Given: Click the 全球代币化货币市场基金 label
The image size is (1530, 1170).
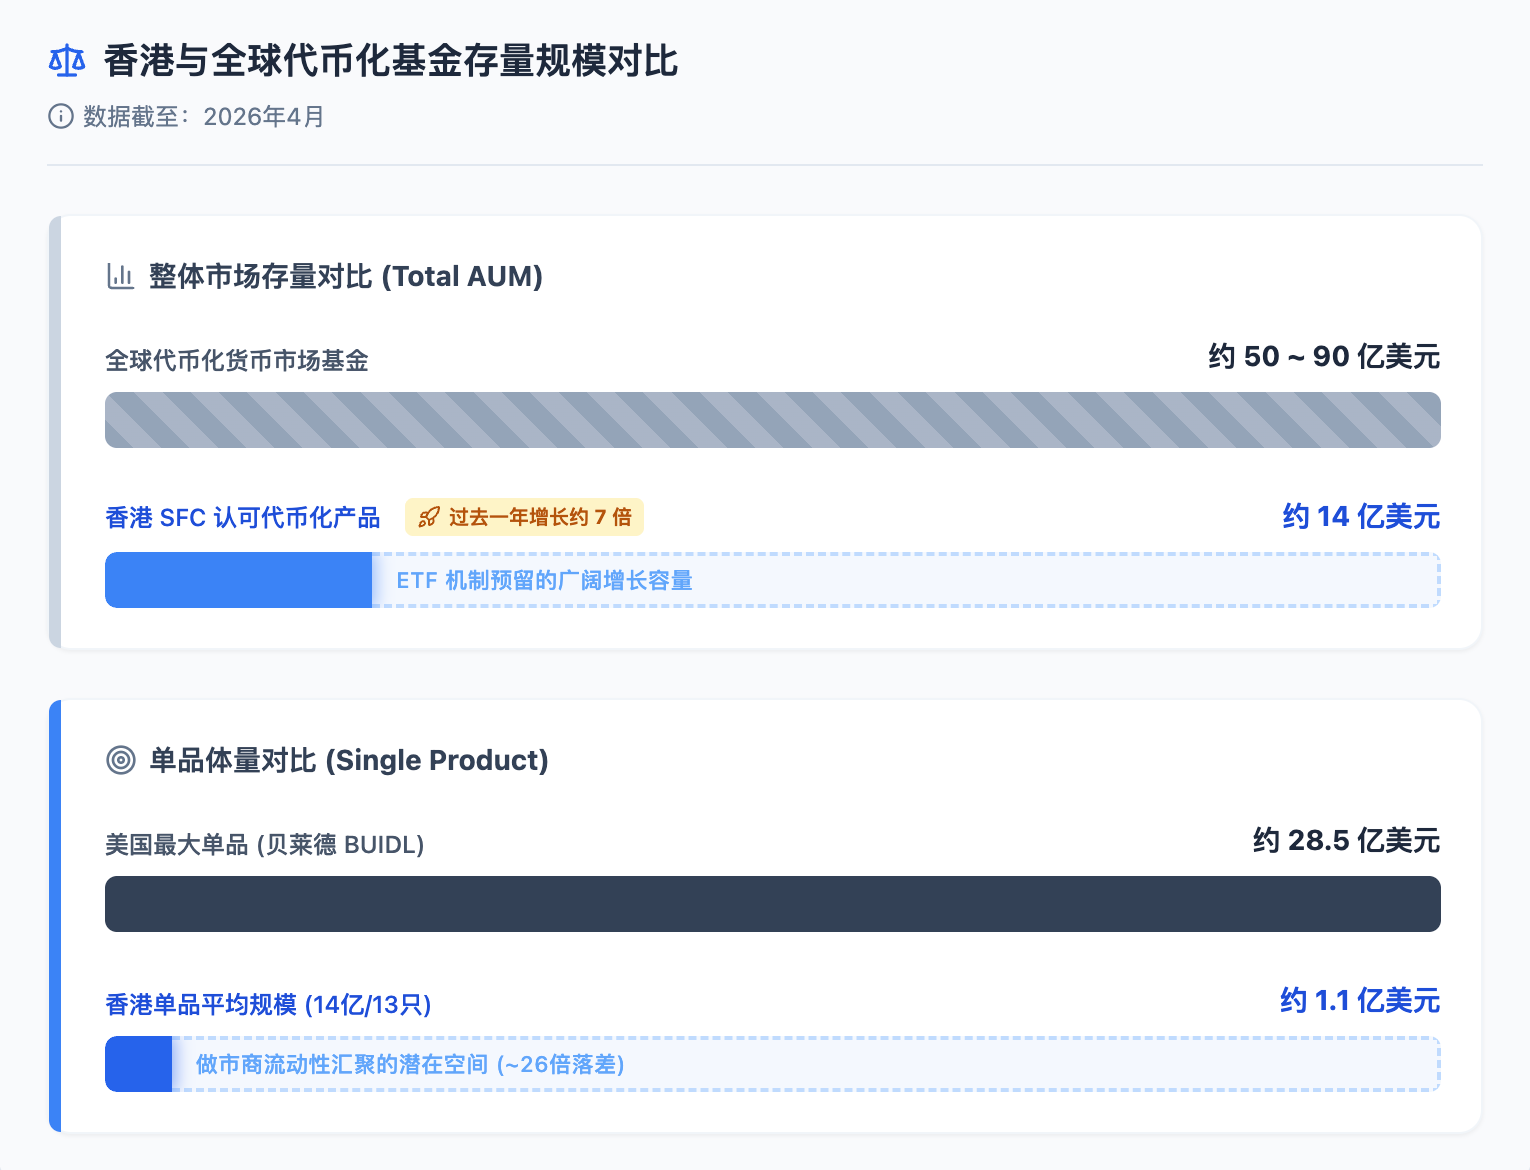Looking at the screenshot, I should tap(237, 360).
